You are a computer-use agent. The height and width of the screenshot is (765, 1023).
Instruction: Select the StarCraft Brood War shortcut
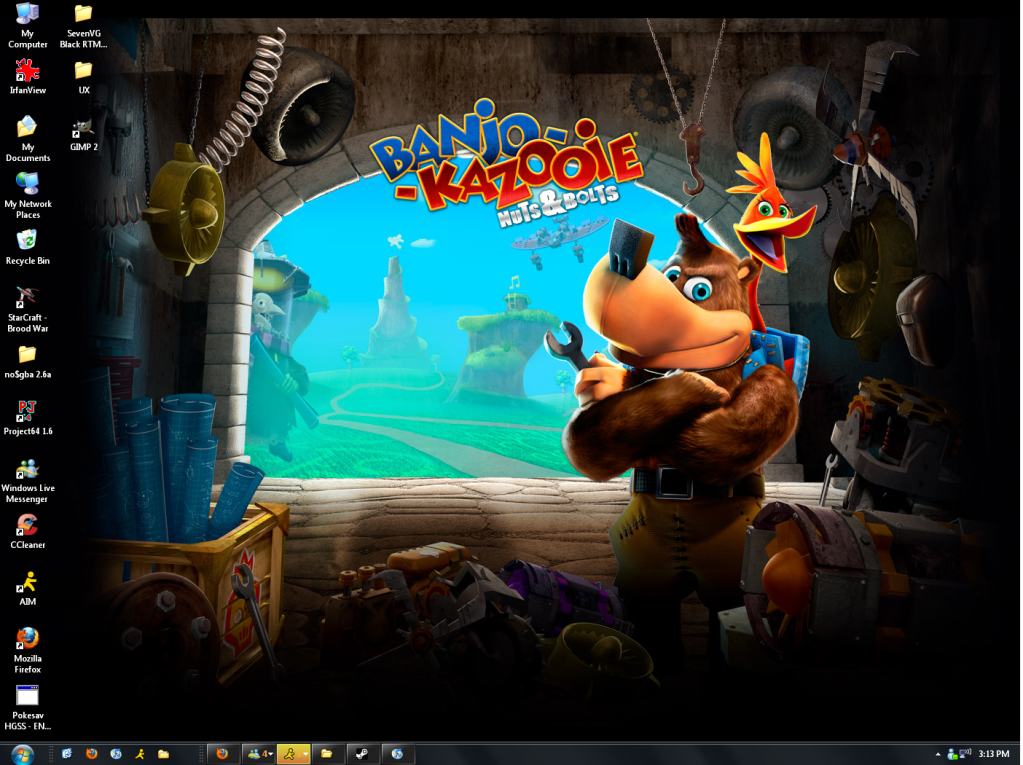(27, 298)
